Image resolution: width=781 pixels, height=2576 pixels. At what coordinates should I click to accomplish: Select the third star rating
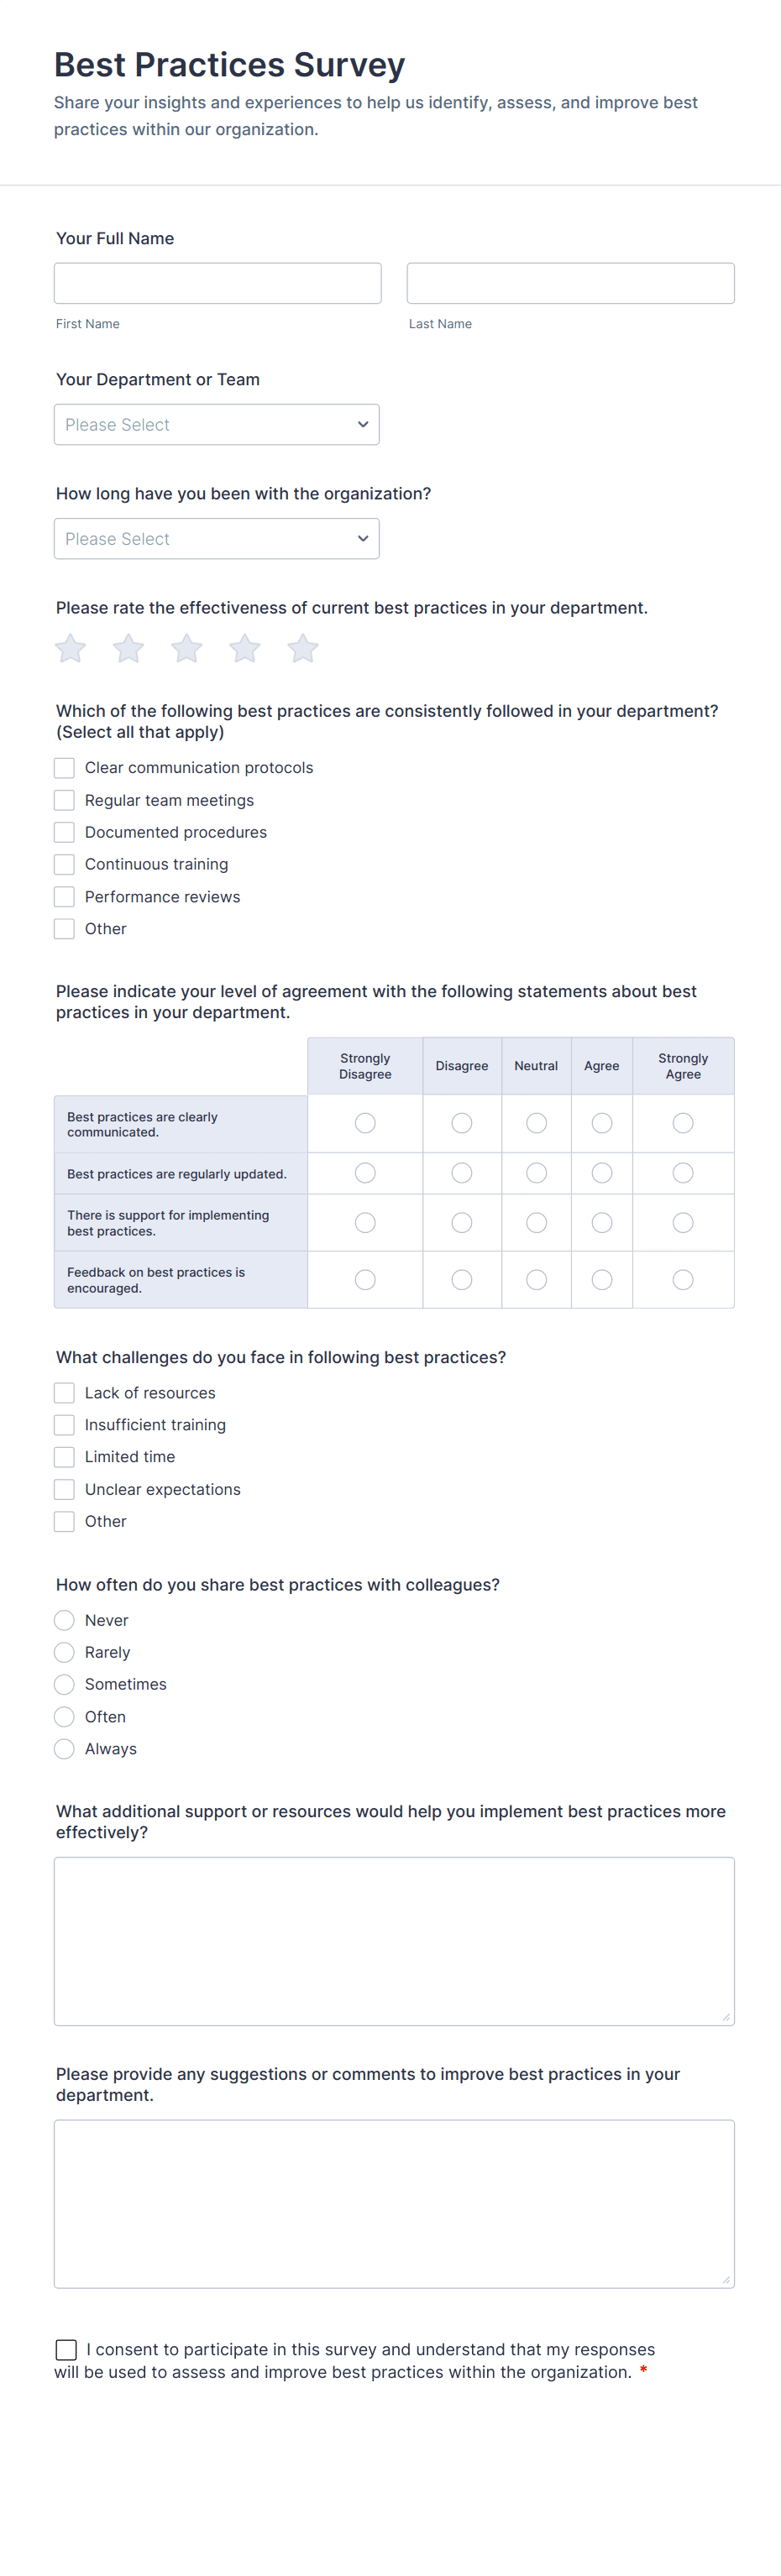point(187,649)
